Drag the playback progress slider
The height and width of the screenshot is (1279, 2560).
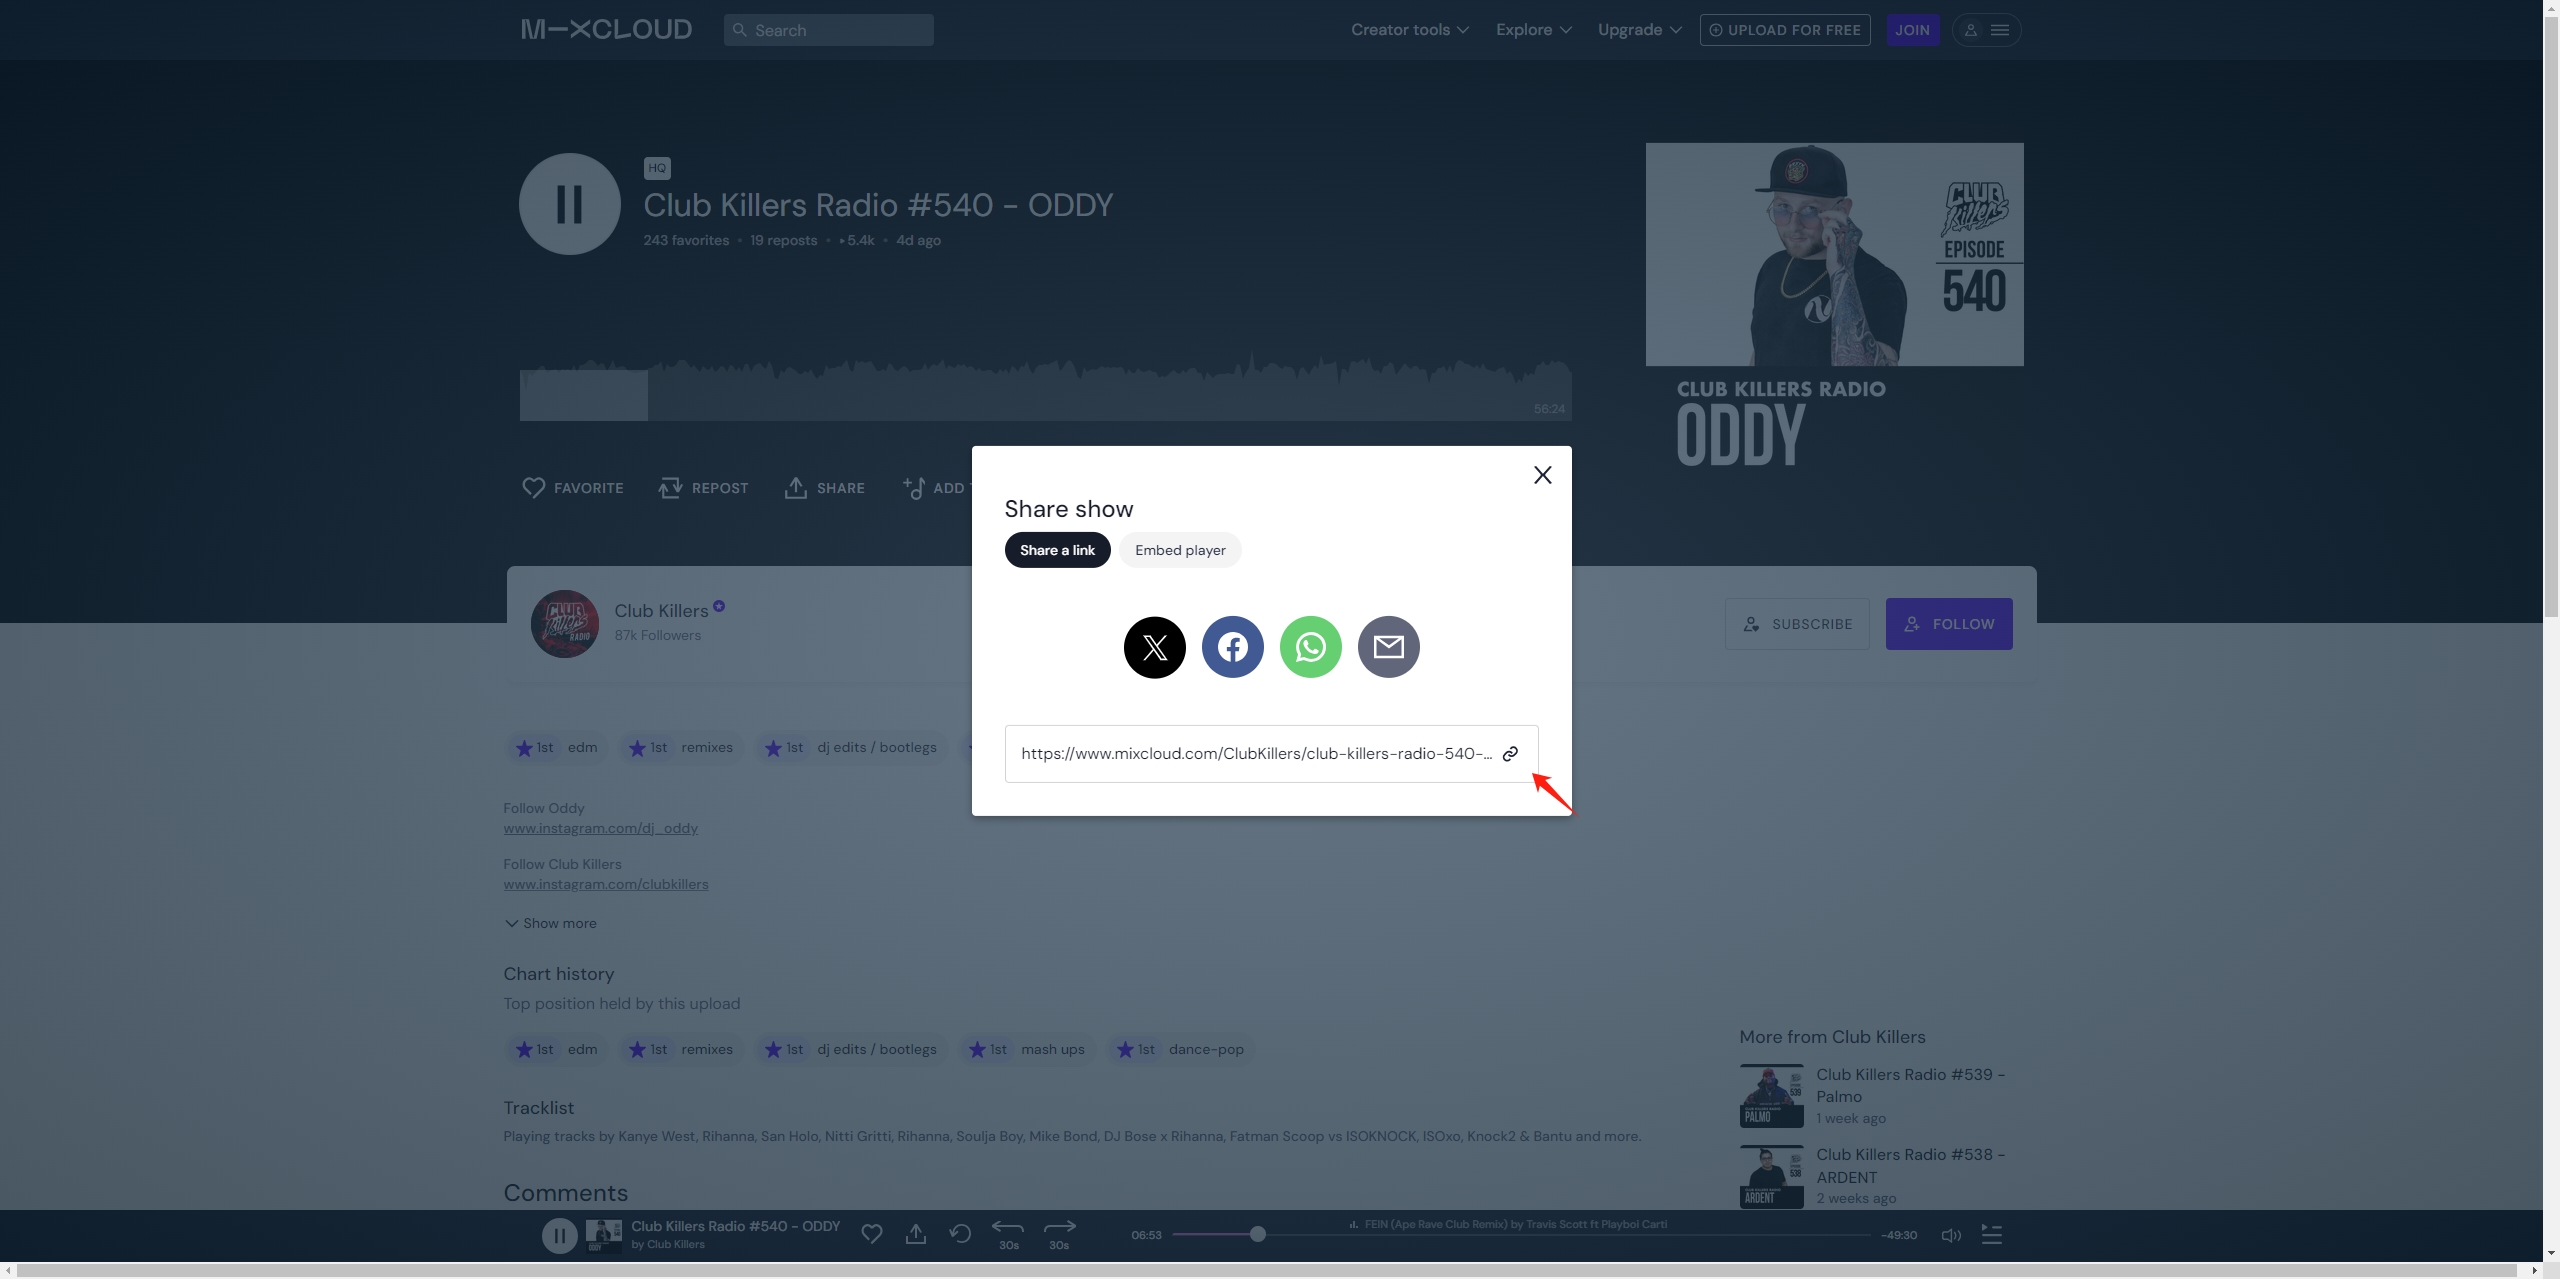click(x=1257, y=1235)
